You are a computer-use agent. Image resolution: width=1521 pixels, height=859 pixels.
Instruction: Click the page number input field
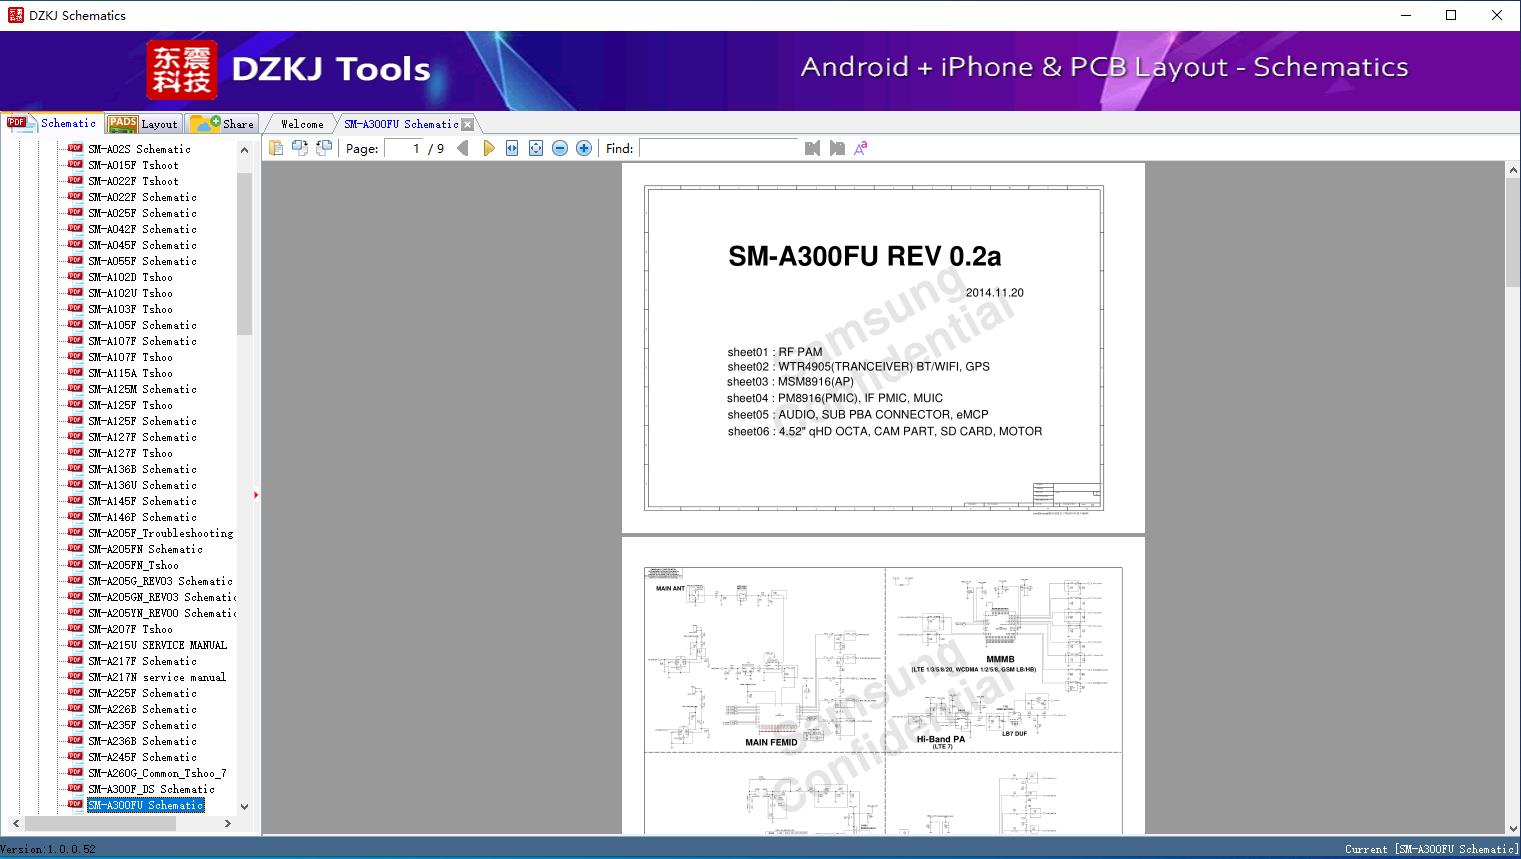pyautogui.click(x=402, y=148)
